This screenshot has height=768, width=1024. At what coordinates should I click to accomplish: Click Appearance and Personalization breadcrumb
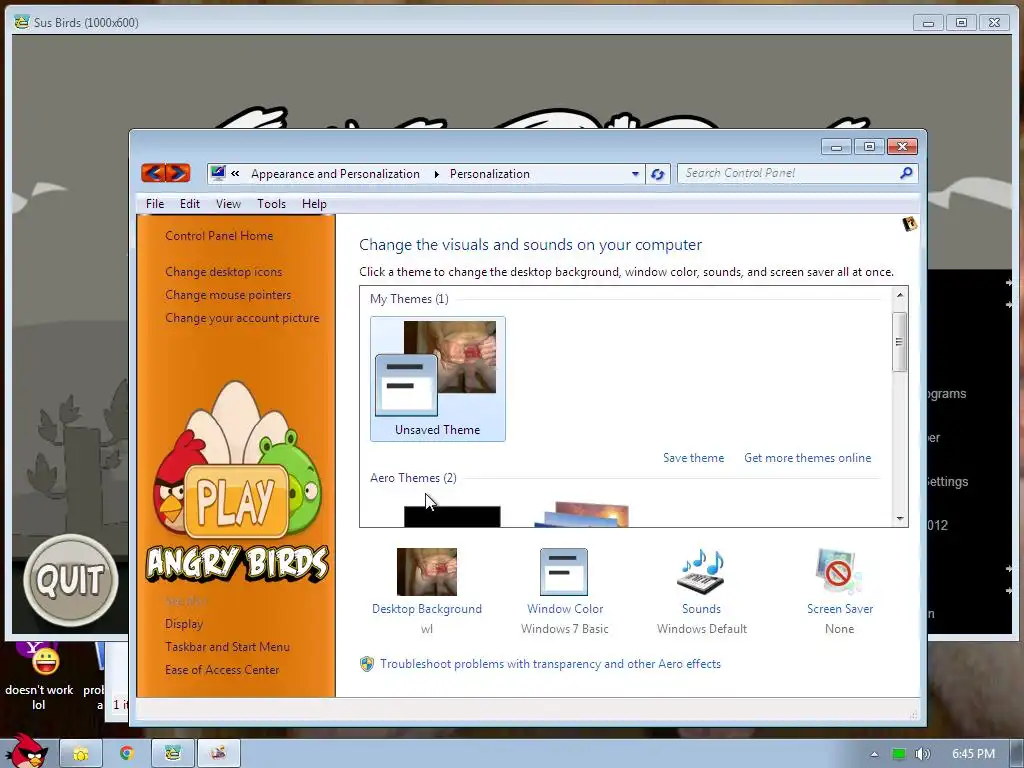pos(335,174)
